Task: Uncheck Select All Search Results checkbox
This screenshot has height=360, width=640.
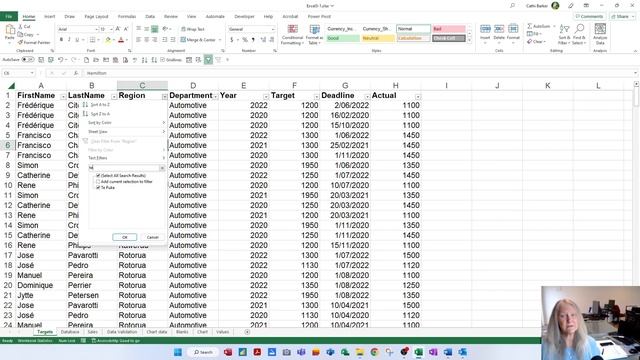Action: pyautogui.click(x=98, y=176)
